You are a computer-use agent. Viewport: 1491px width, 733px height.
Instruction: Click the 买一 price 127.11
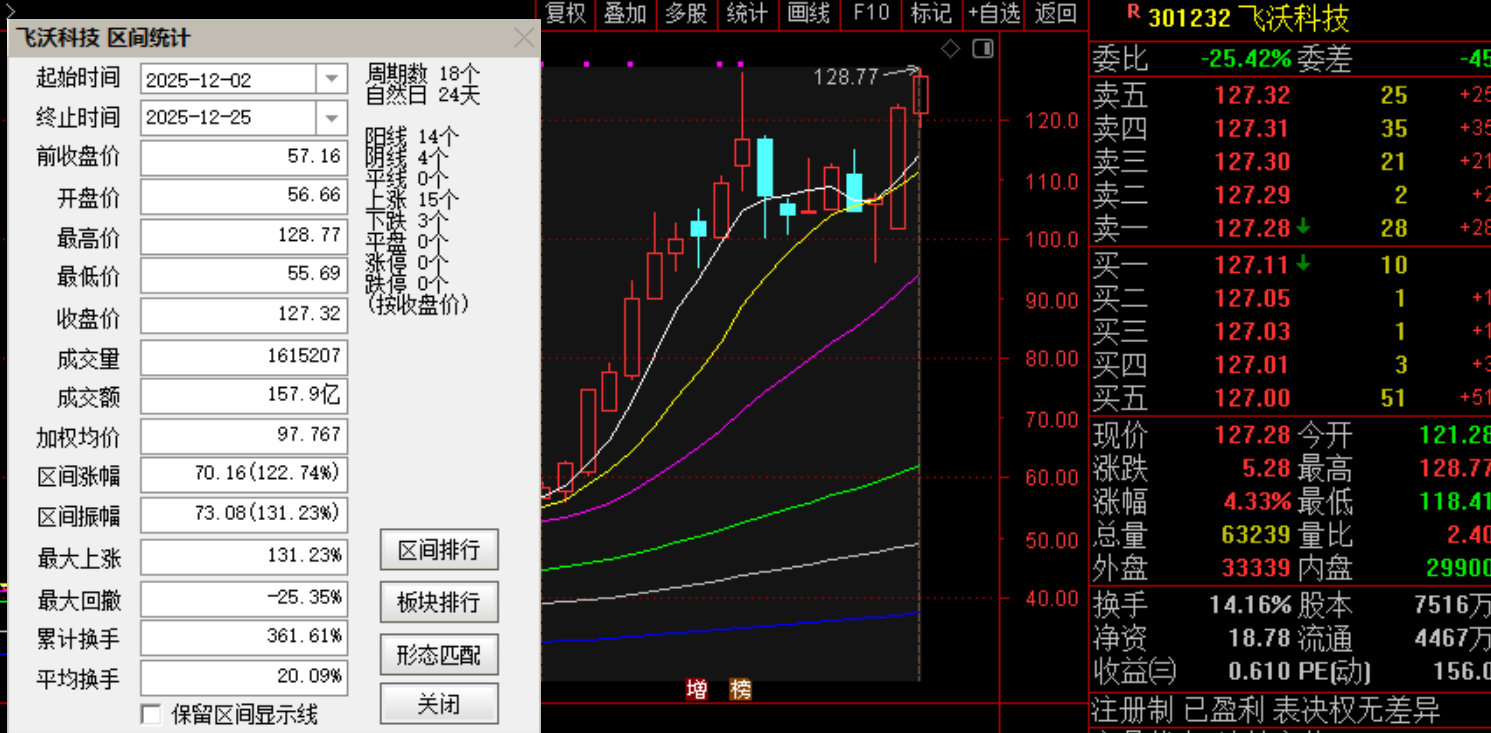(x=1252, y=265)
